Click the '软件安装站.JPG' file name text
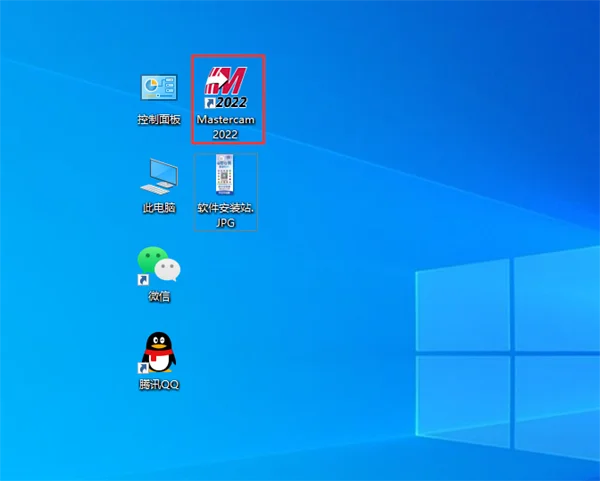The image size is (600, 481). 226,215
